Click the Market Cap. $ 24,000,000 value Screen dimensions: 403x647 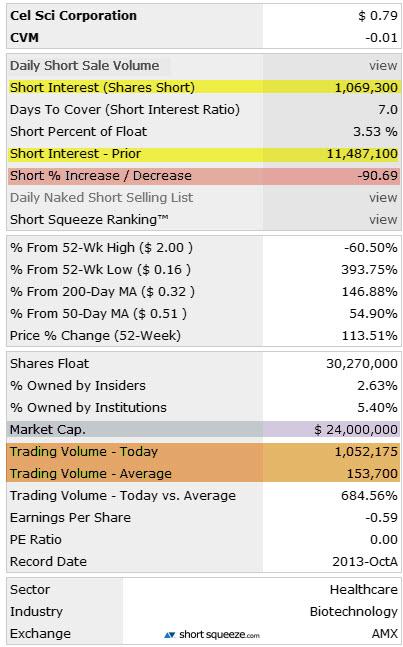click(x=356, y=430)
